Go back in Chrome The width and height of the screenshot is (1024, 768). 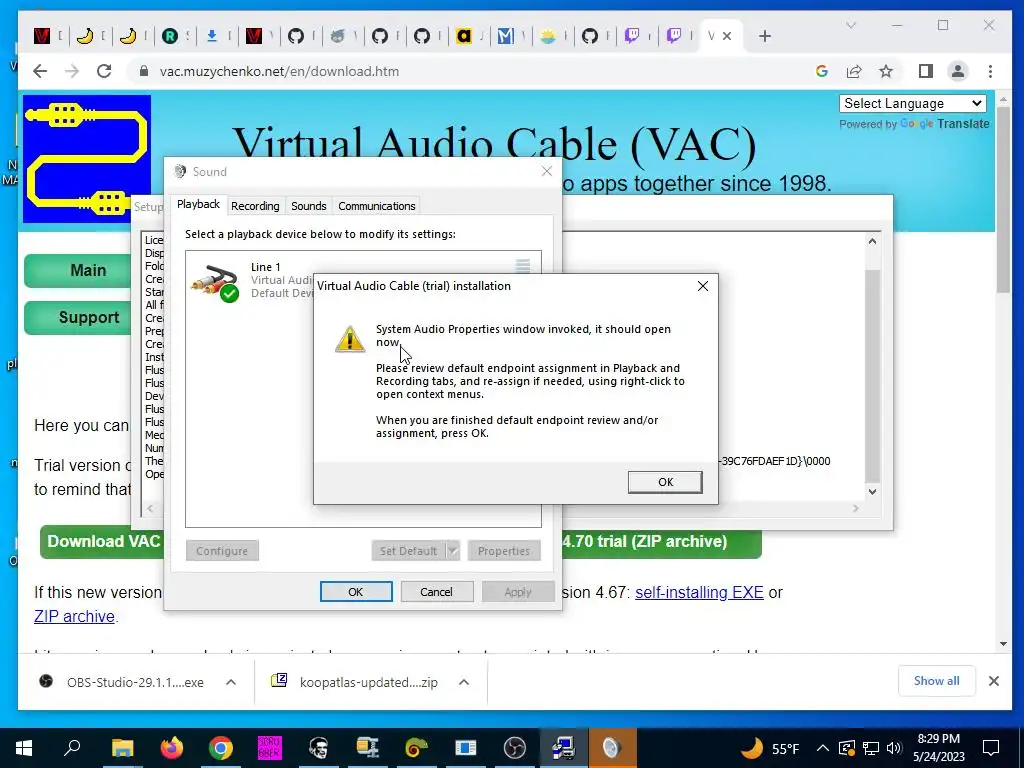click(x=40, y=71)
